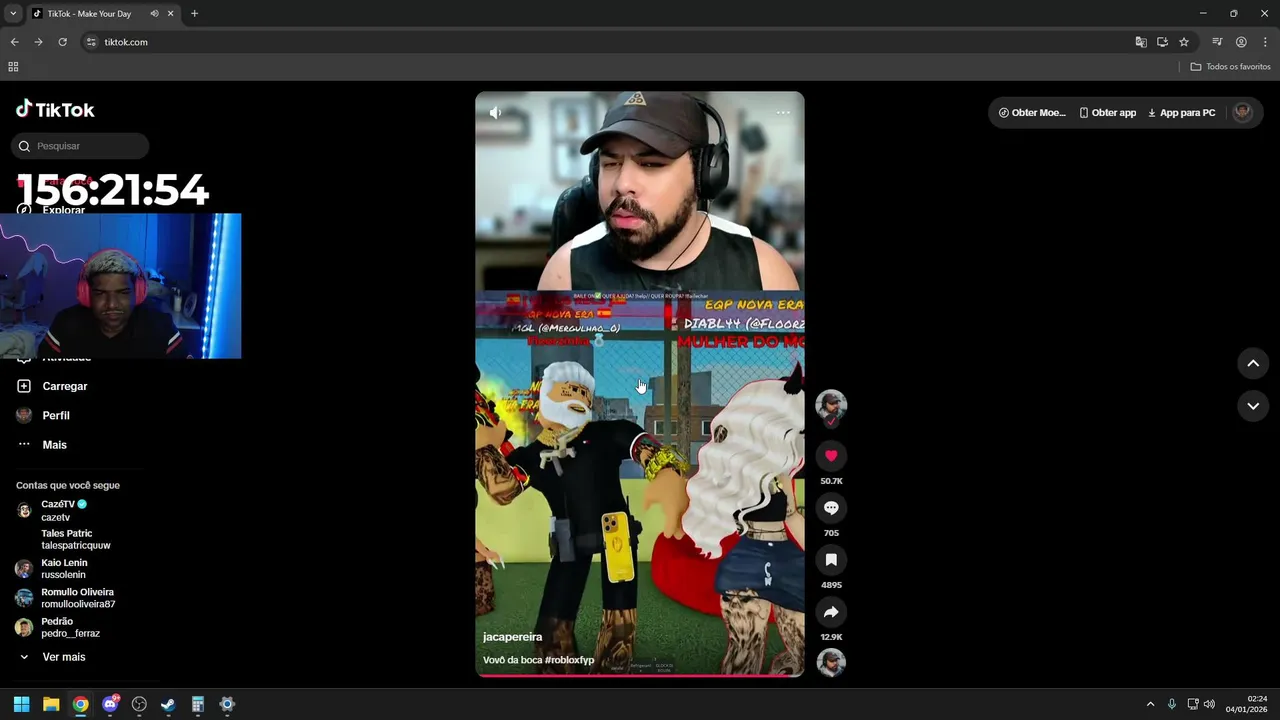The width and height of the screenshot is (1280, 720).
Task: Like the video with heart icon
Action: click(831, 456)
